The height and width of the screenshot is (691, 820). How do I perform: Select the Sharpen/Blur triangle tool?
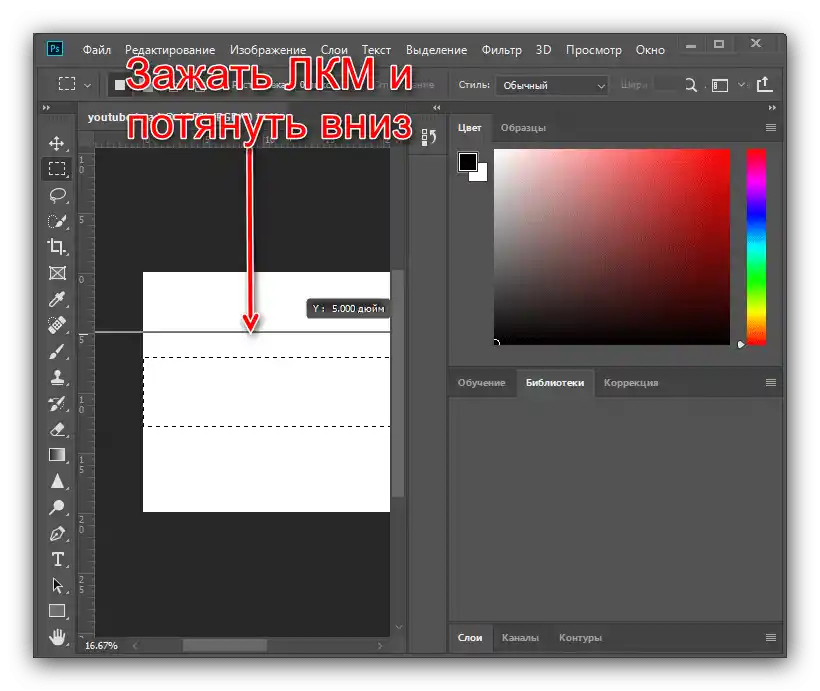coord(57,481)
